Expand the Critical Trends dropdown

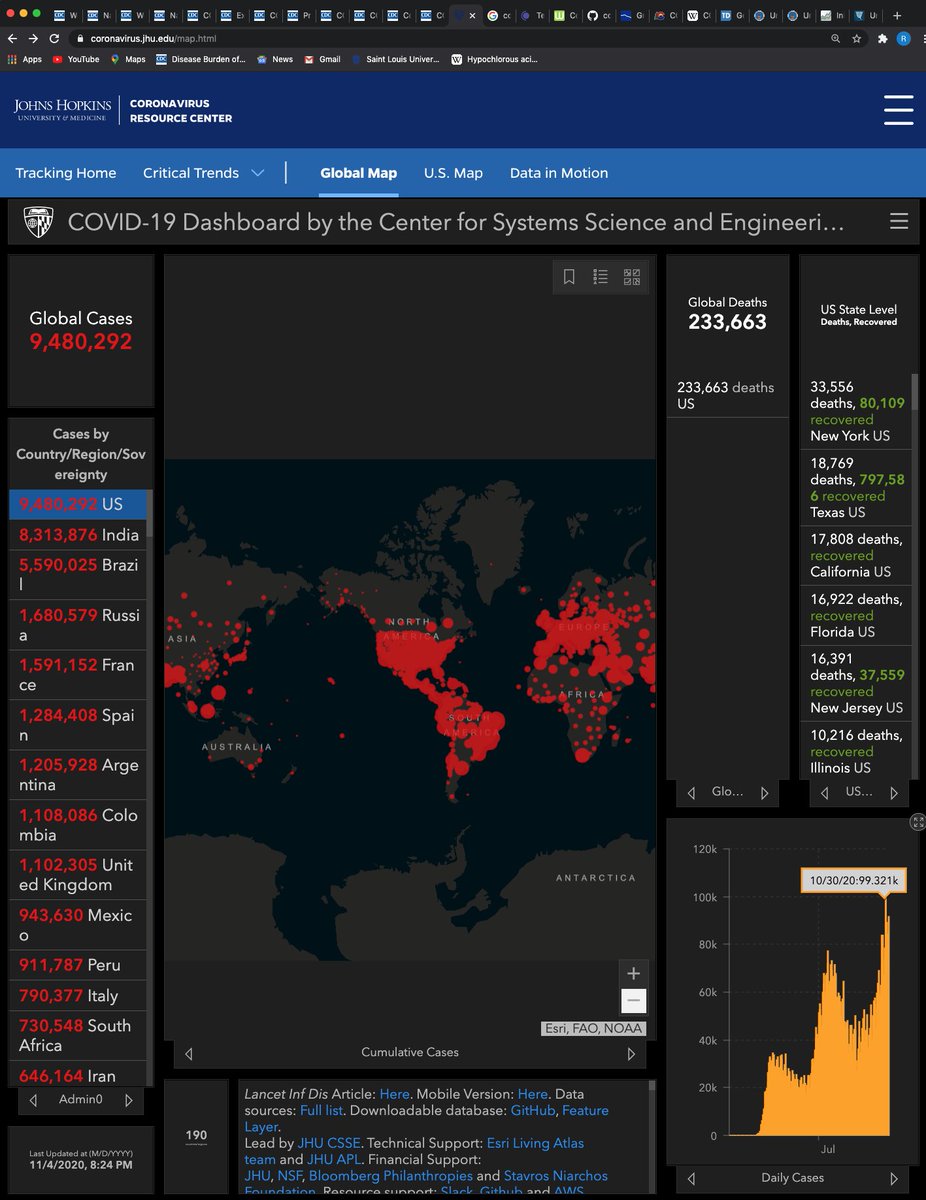click(204, 173)
